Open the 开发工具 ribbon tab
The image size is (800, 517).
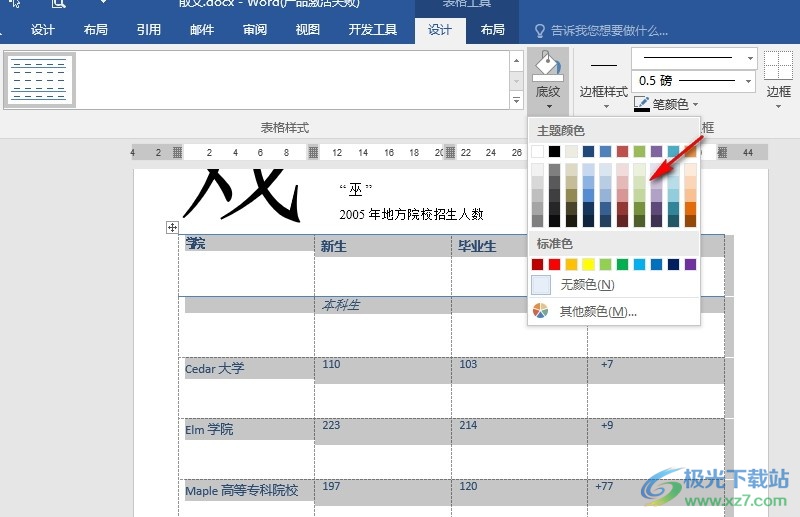[x=372, y=30]
